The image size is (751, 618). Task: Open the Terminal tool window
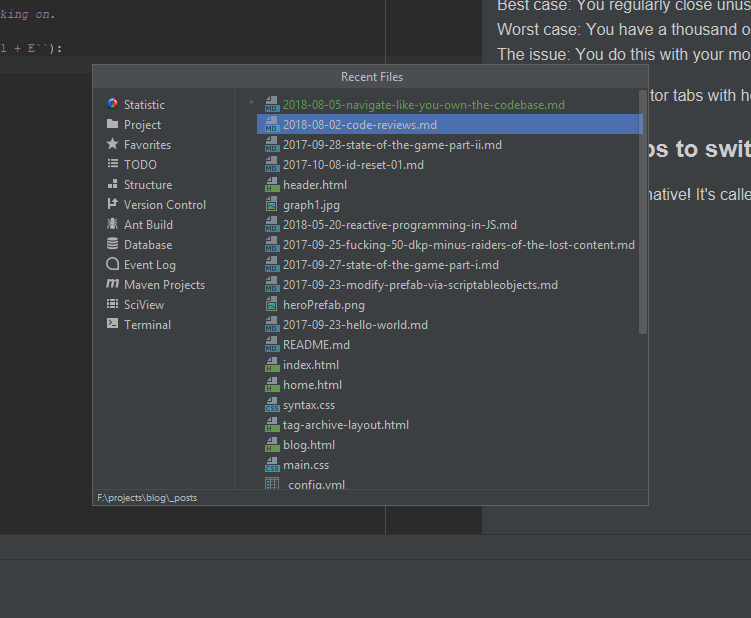[x=147, y=325]
